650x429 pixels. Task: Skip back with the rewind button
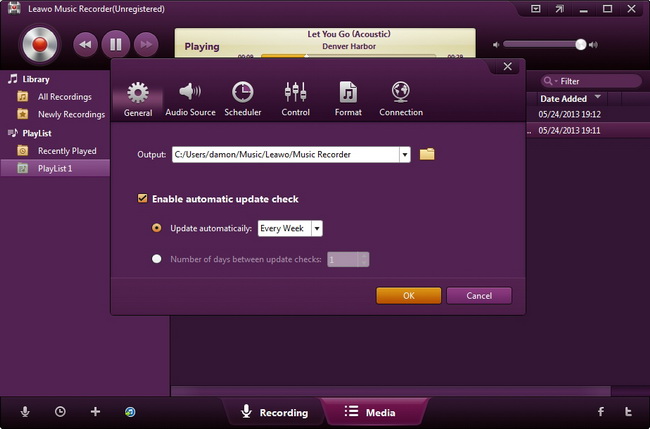[85, 44]
